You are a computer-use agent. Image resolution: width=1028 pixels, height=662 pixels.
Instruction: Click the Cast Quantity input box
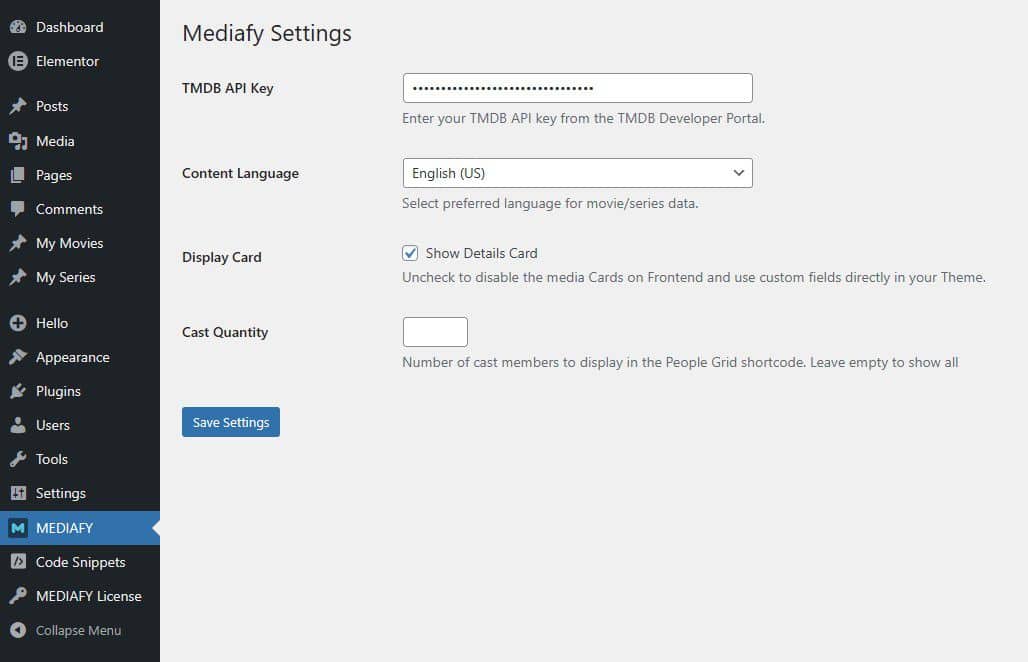coord(435,332)
